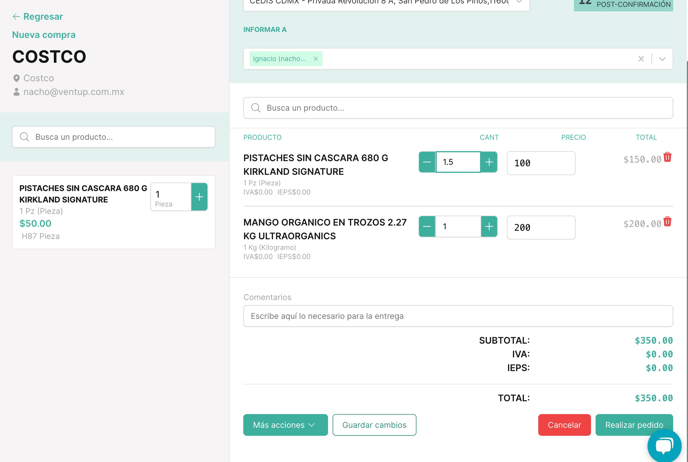
Task: Click the INFORMAR A label
Action: tap(265, 29)
